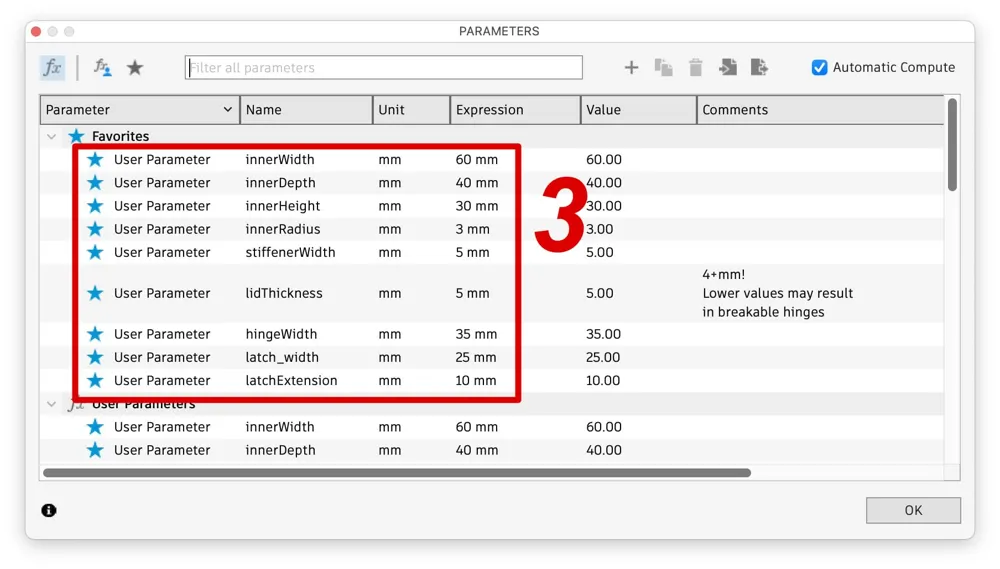This screenshot has width=1000, height=569.
Task: Toggle the star on the stiffenerWidth row
Action: coord(95,253)
